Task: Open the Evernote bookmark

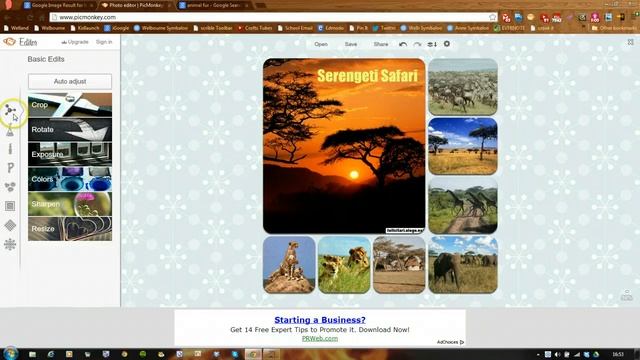Action: pos(509,28)
